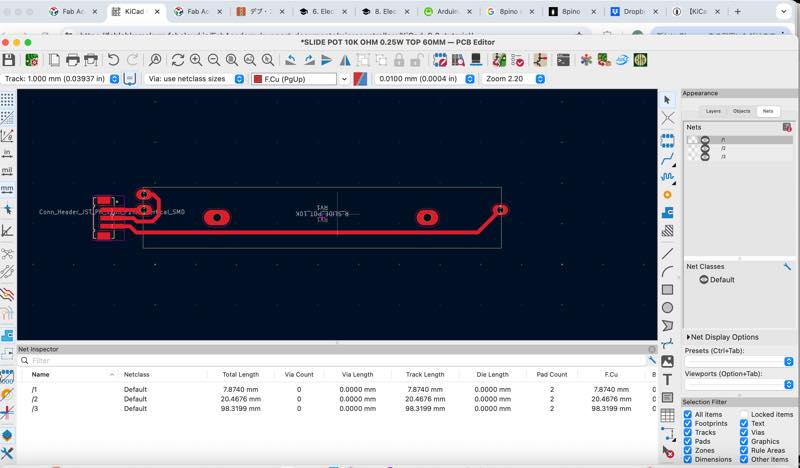Click the Zoom In icon
This screenshot has height=468, width=800.
click(196, 60)
